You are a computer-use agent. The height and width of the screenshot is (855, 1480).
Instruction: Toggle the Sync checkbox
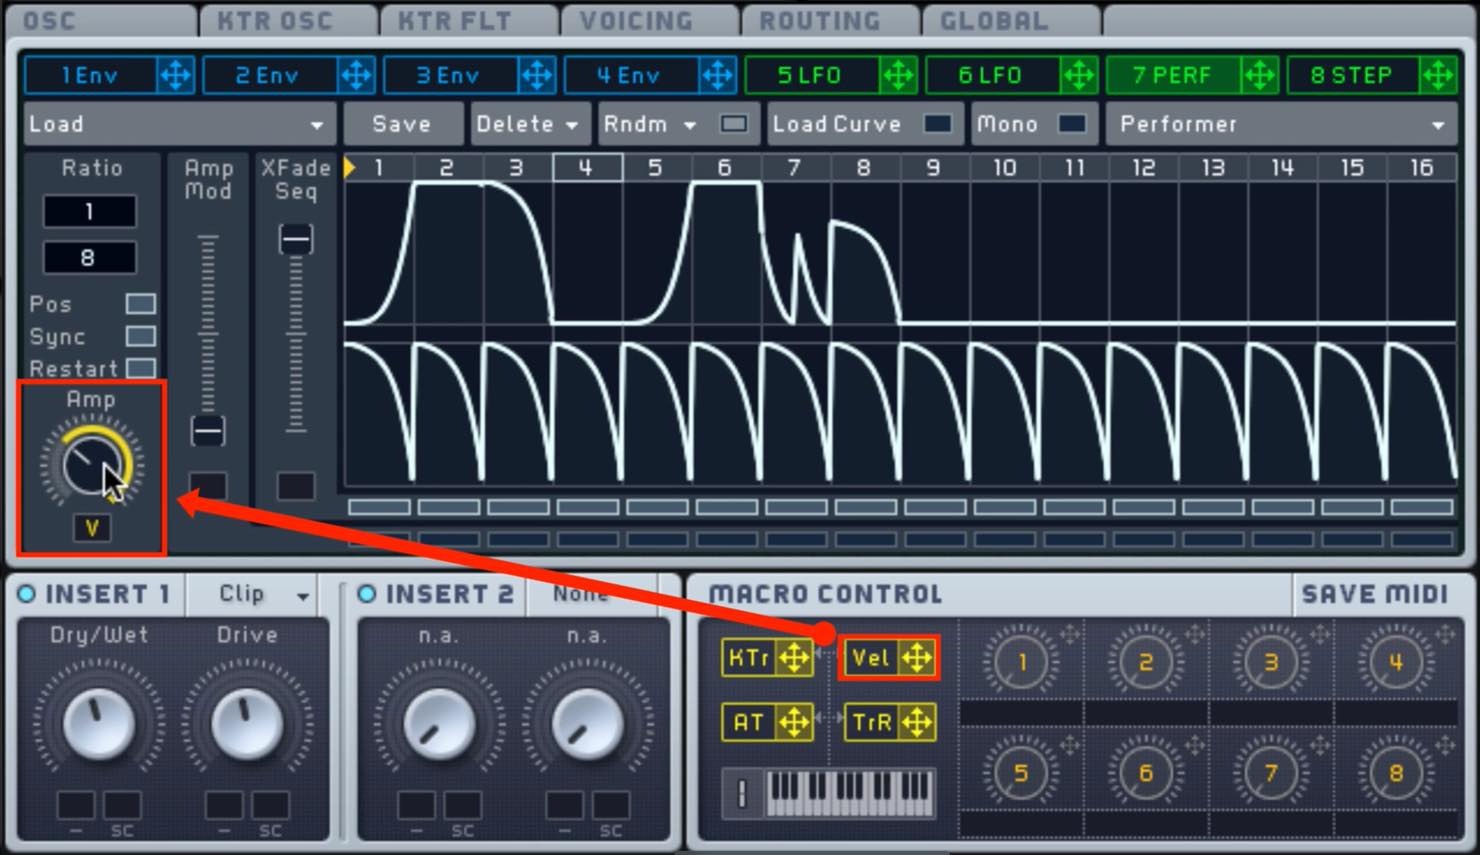(140, 336)
